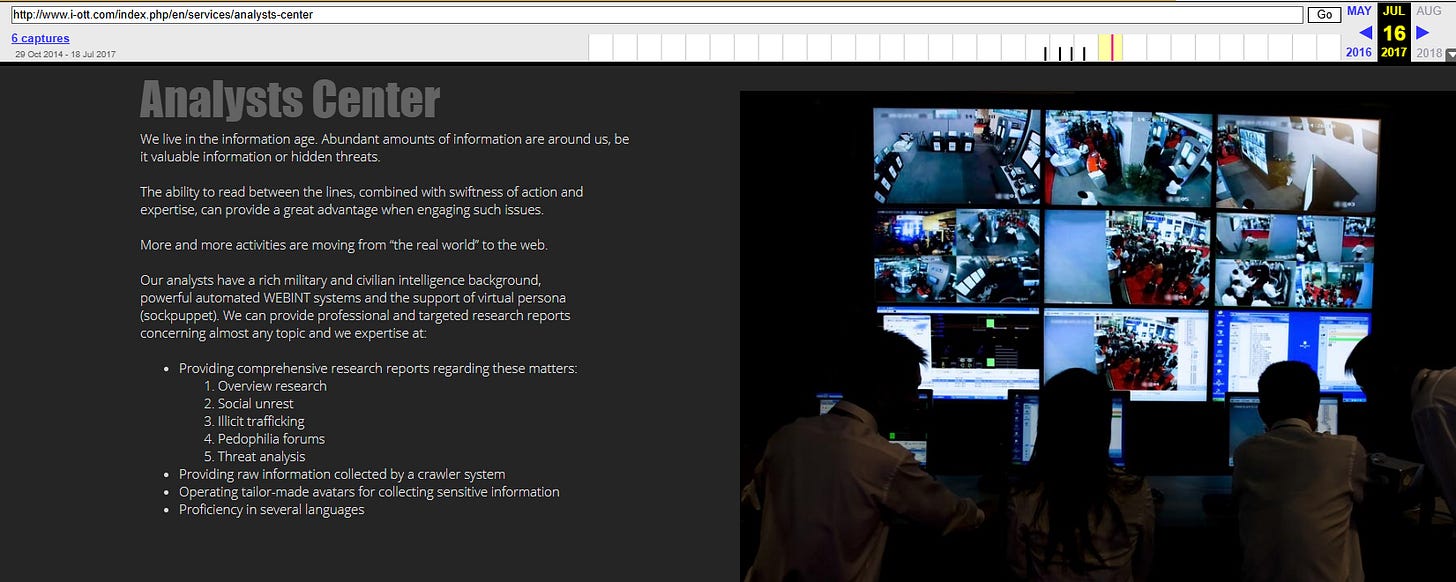This screenshot has height=582, width=1456.
Task: Click "Proficiency in several languages" bullet
Action: click(x=272, y=510)
